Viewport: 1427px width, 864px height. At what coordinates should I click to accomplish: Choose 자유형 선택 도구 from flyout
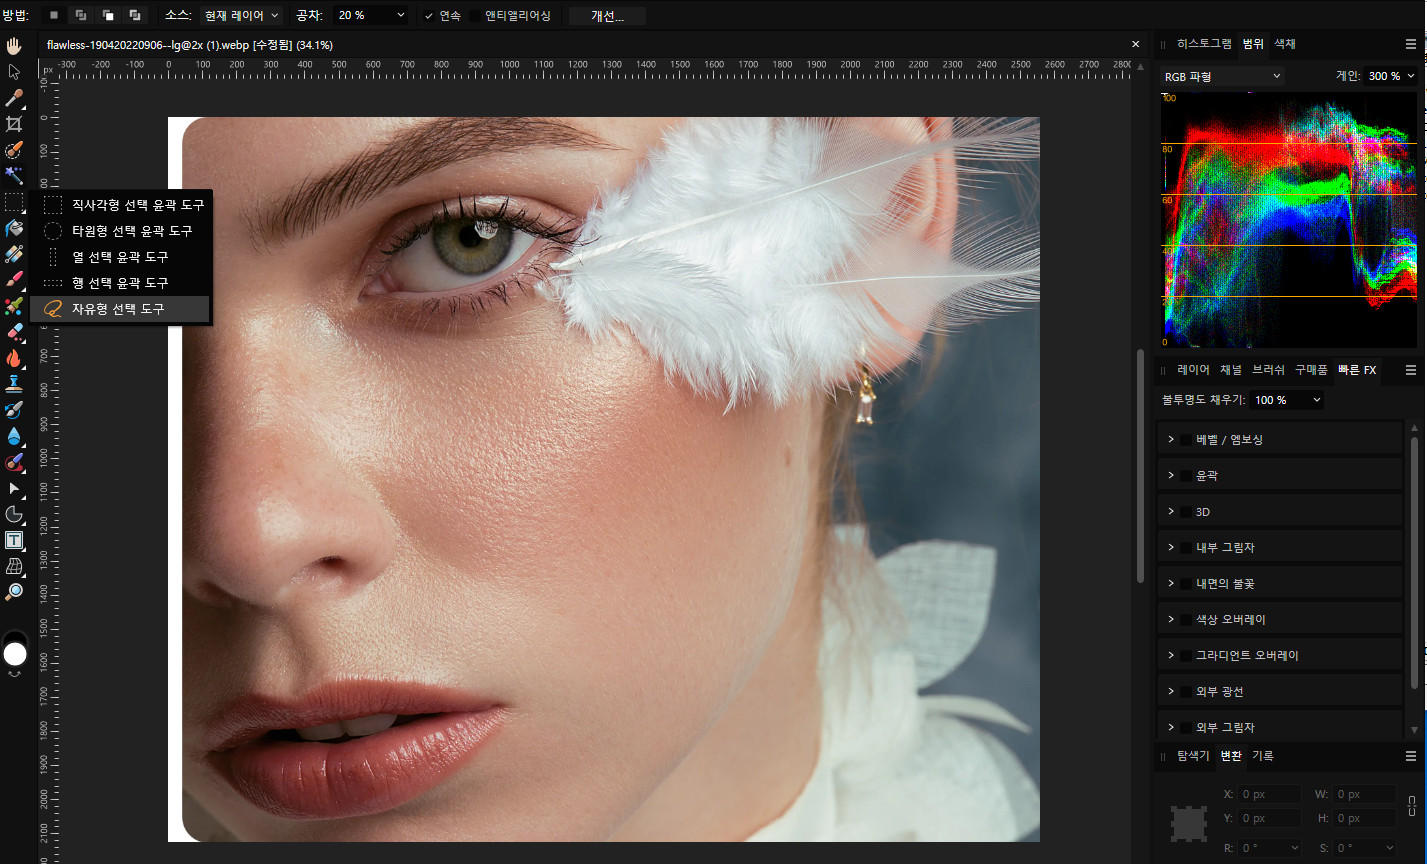pyautogui.click(x=121, y=309)
